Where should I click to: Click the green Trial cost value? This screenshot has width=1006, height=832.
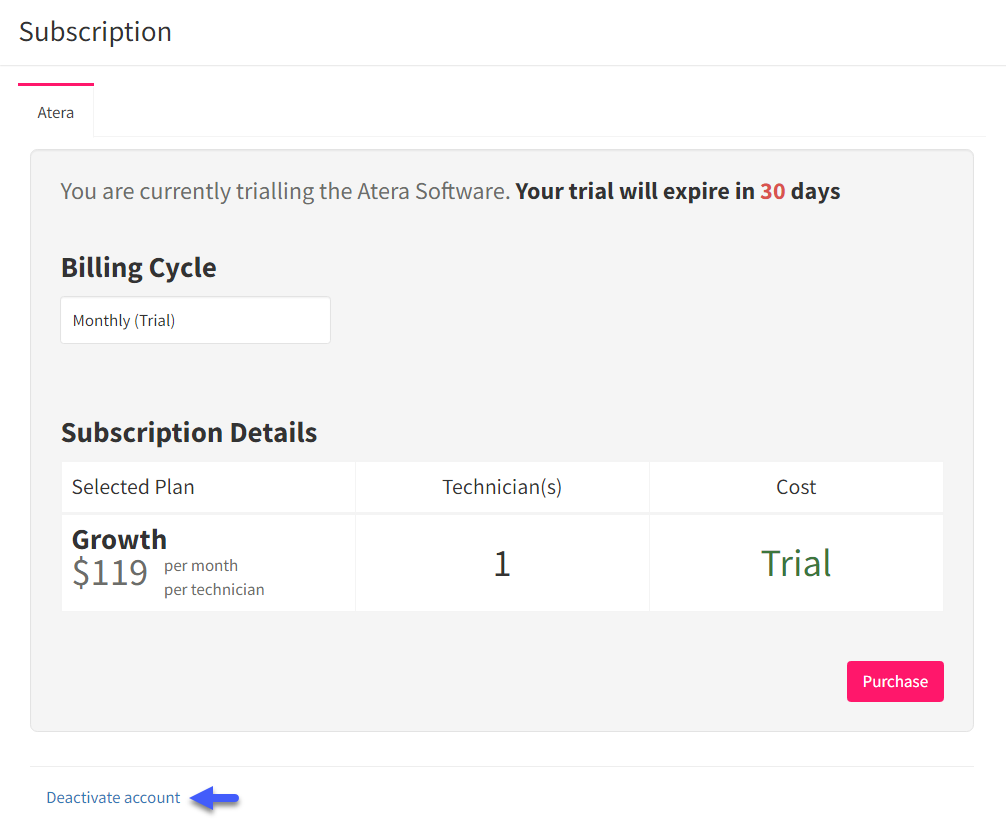796,563
